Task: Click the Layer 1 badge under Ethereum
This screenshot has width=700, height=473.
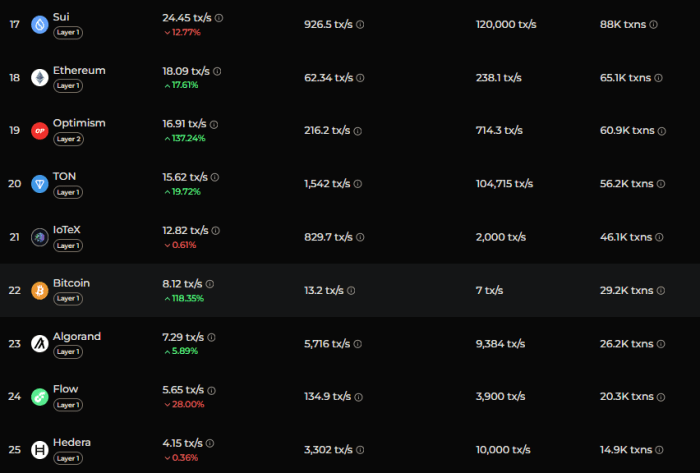Action: pos(68,86)
